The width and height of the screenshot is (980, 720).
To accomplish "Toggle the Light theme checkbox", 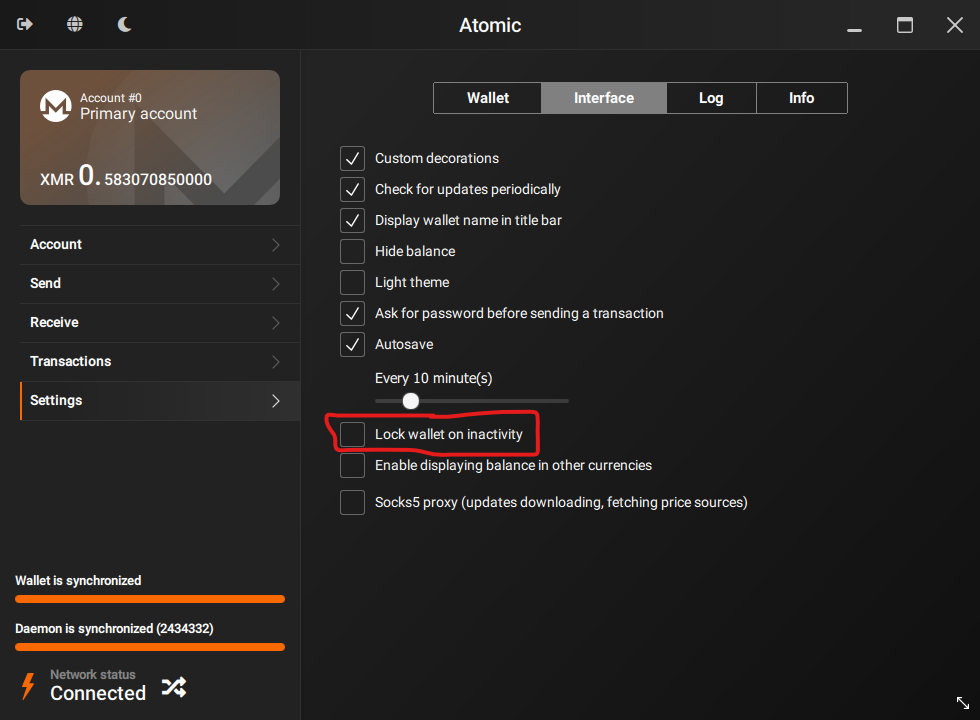I will tap(352, 282).
